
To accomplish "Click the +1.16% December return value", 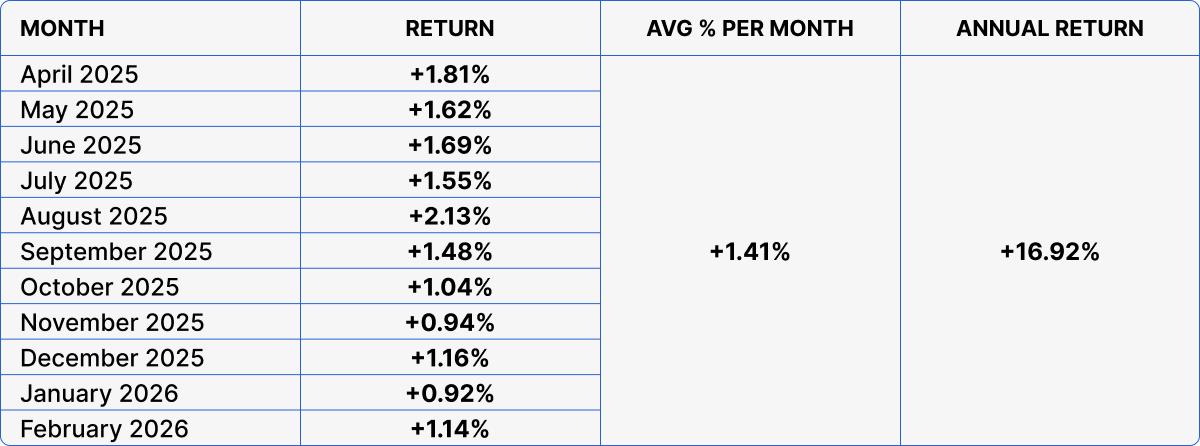I will (x=450, y=358).
